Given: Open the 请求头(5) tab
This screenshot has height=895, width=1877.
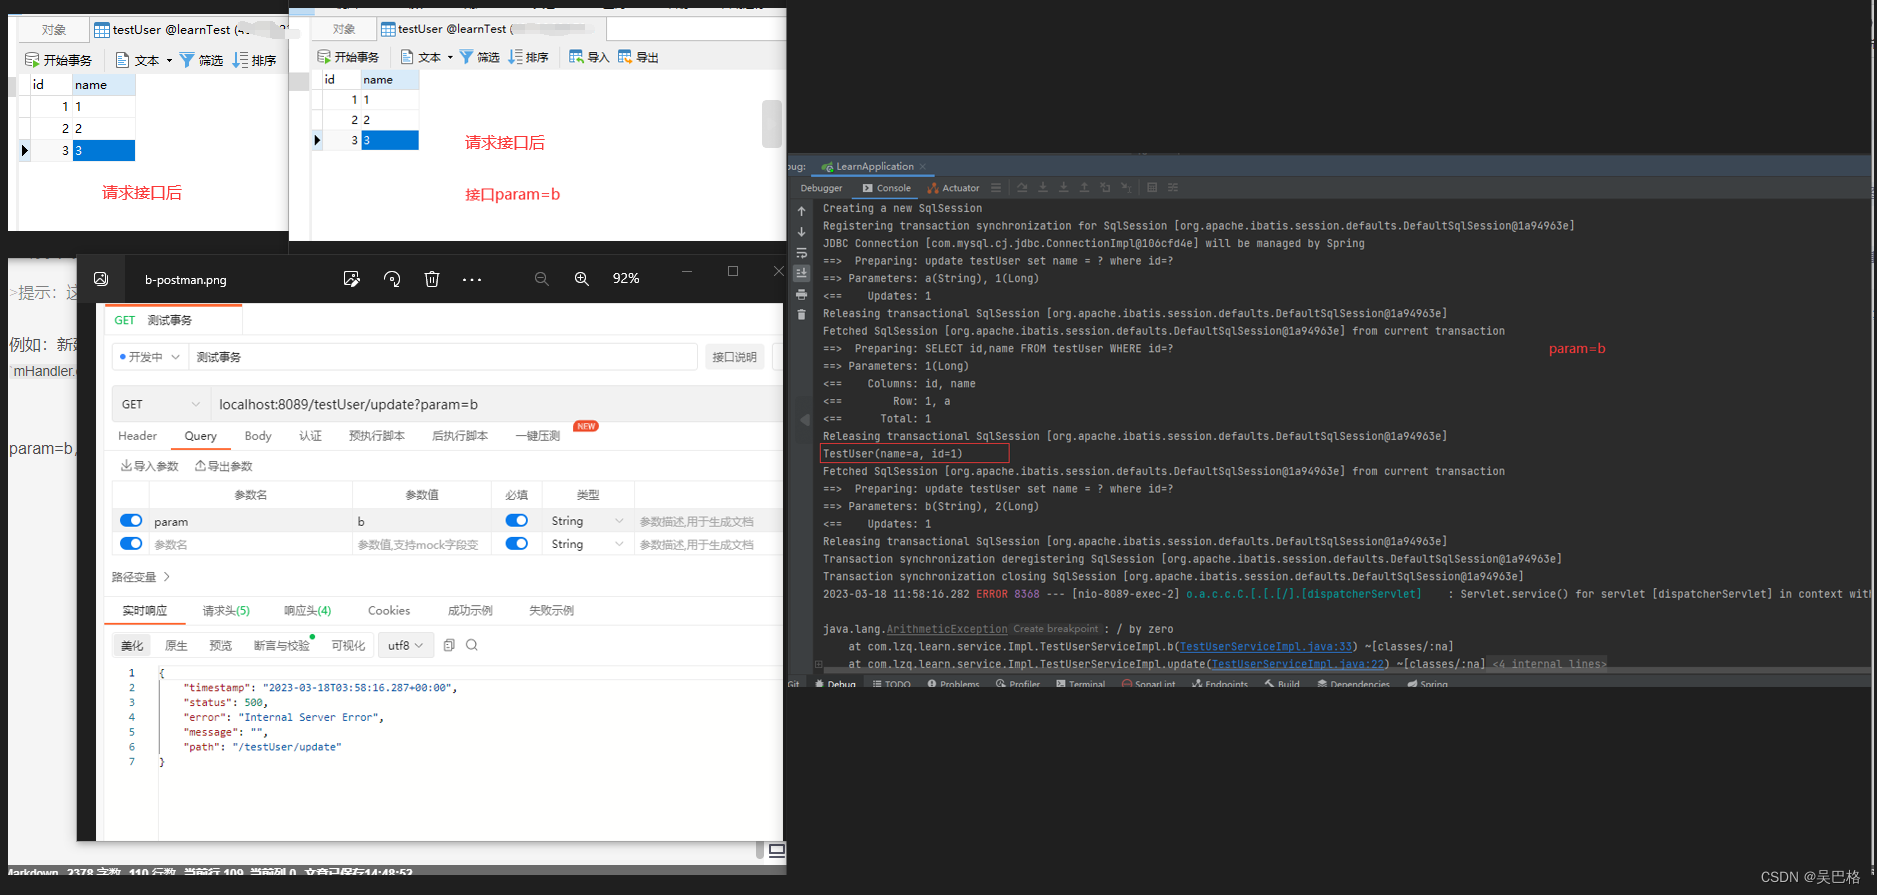Looking at the screenshot, I should pyautogui.click(x=226, y=611).
